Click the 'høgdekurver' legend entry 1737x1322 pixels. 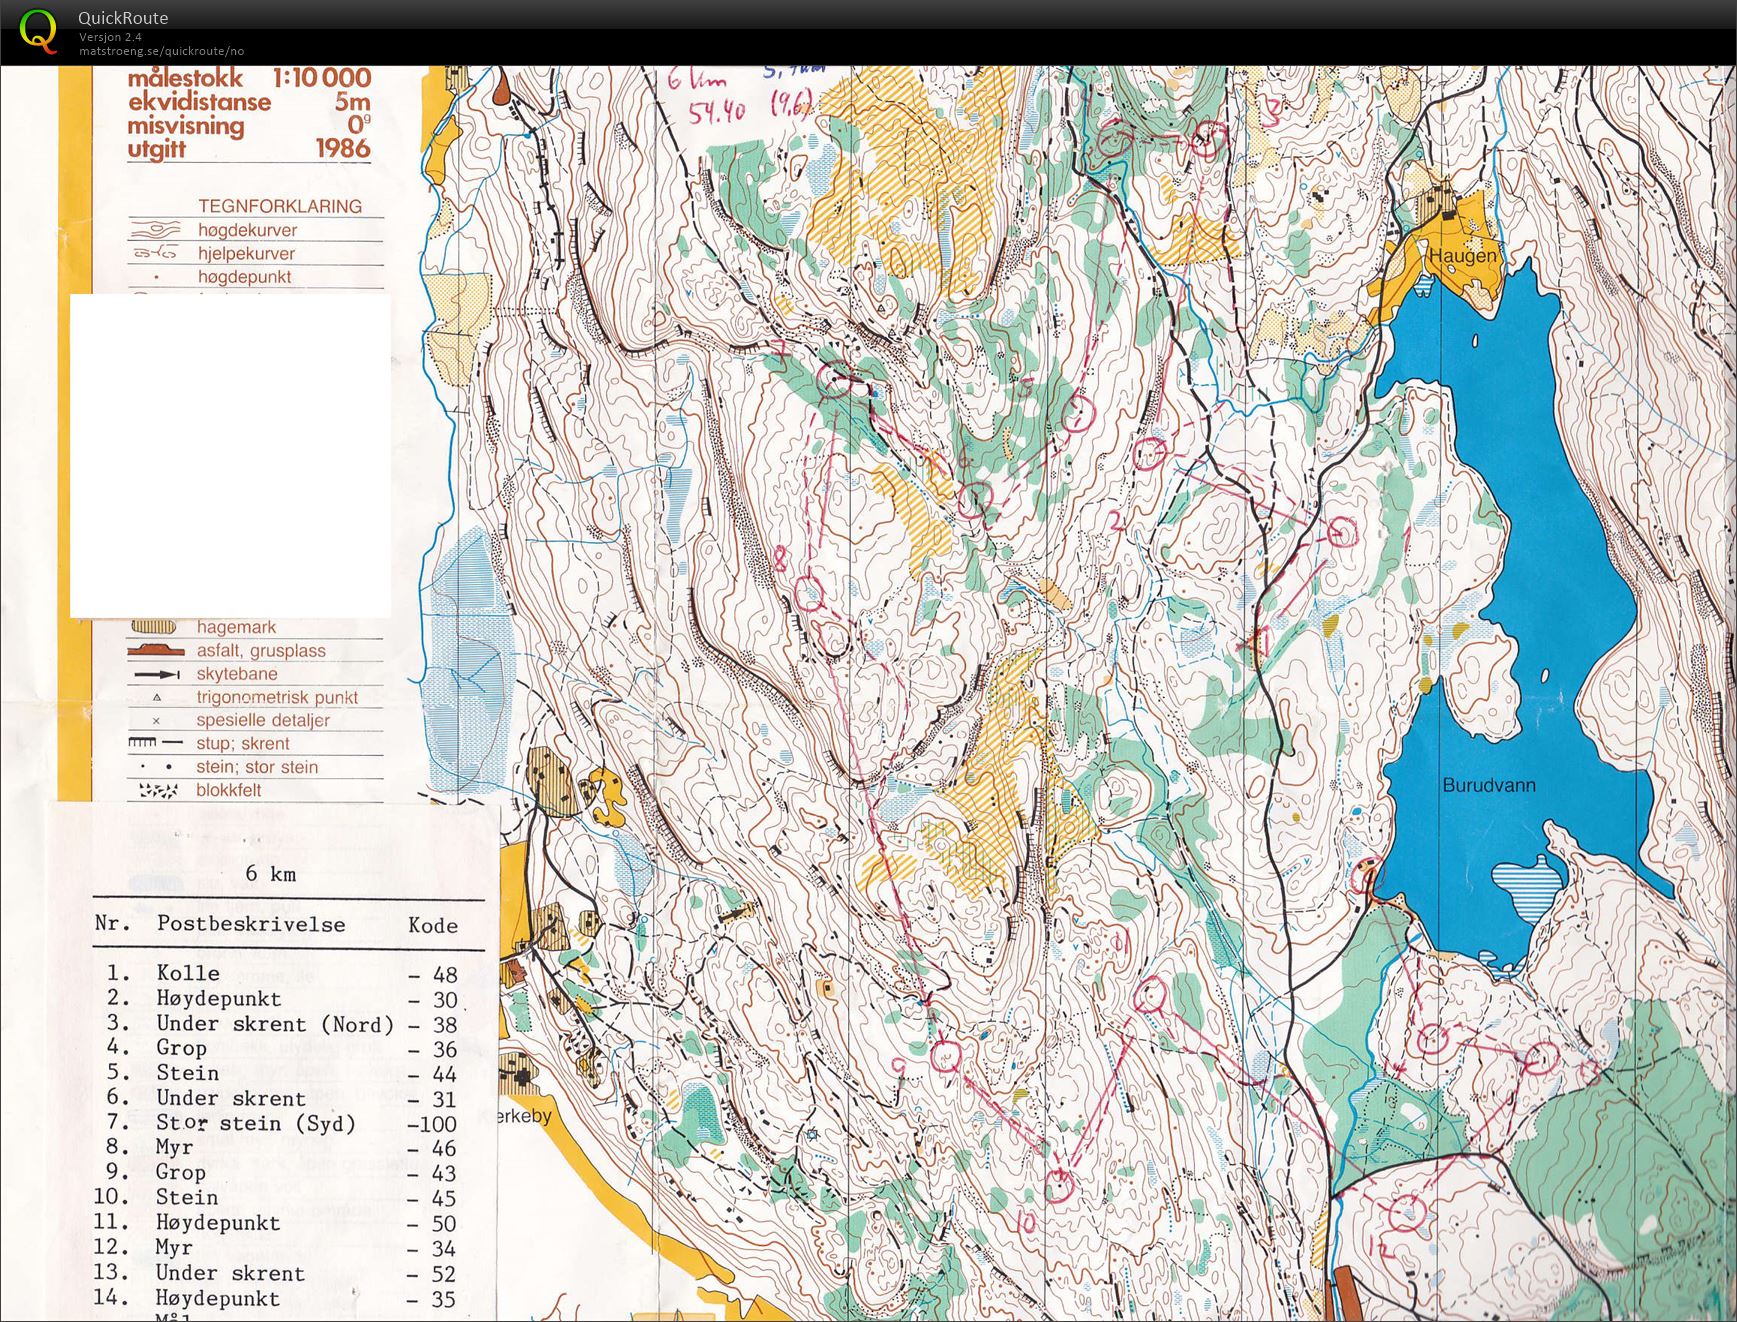tap(247, 230)
